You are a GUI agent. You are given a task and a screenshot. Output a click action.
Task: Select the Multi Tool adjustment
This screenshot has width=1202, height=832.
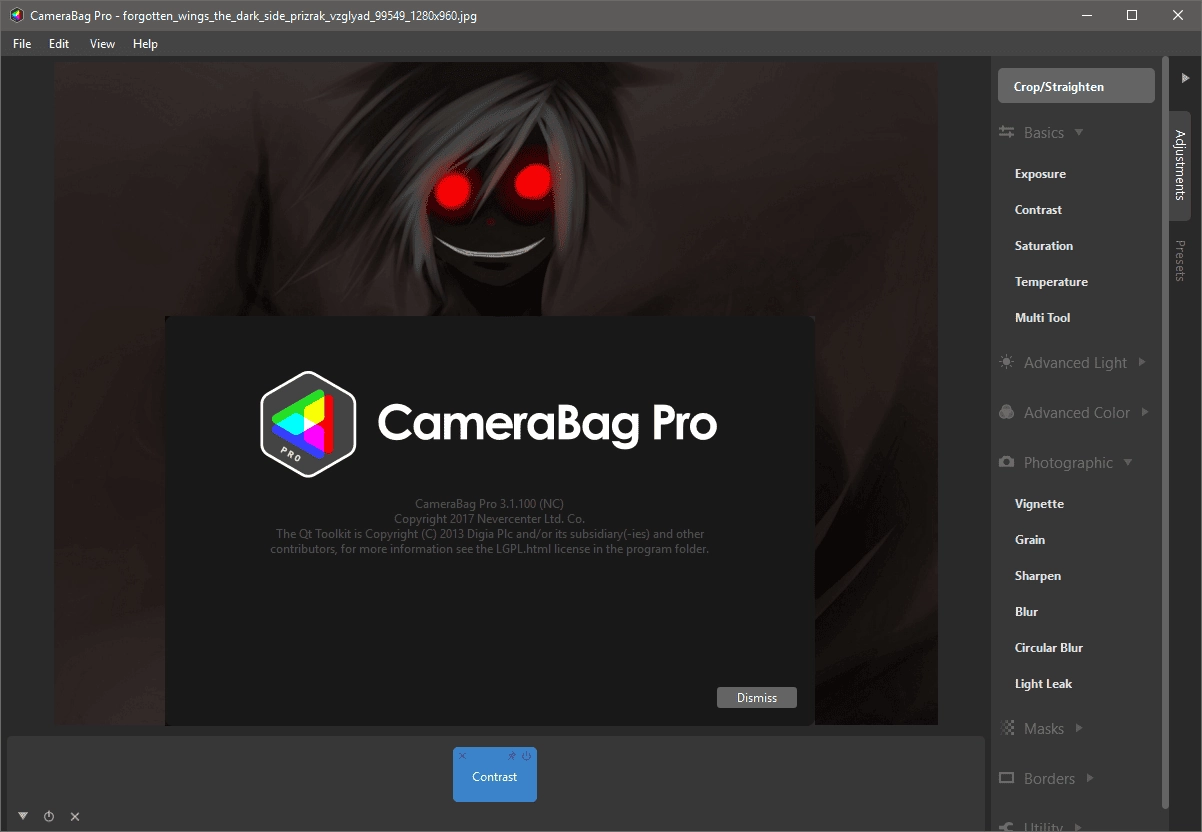click(x=1042, y=318)
